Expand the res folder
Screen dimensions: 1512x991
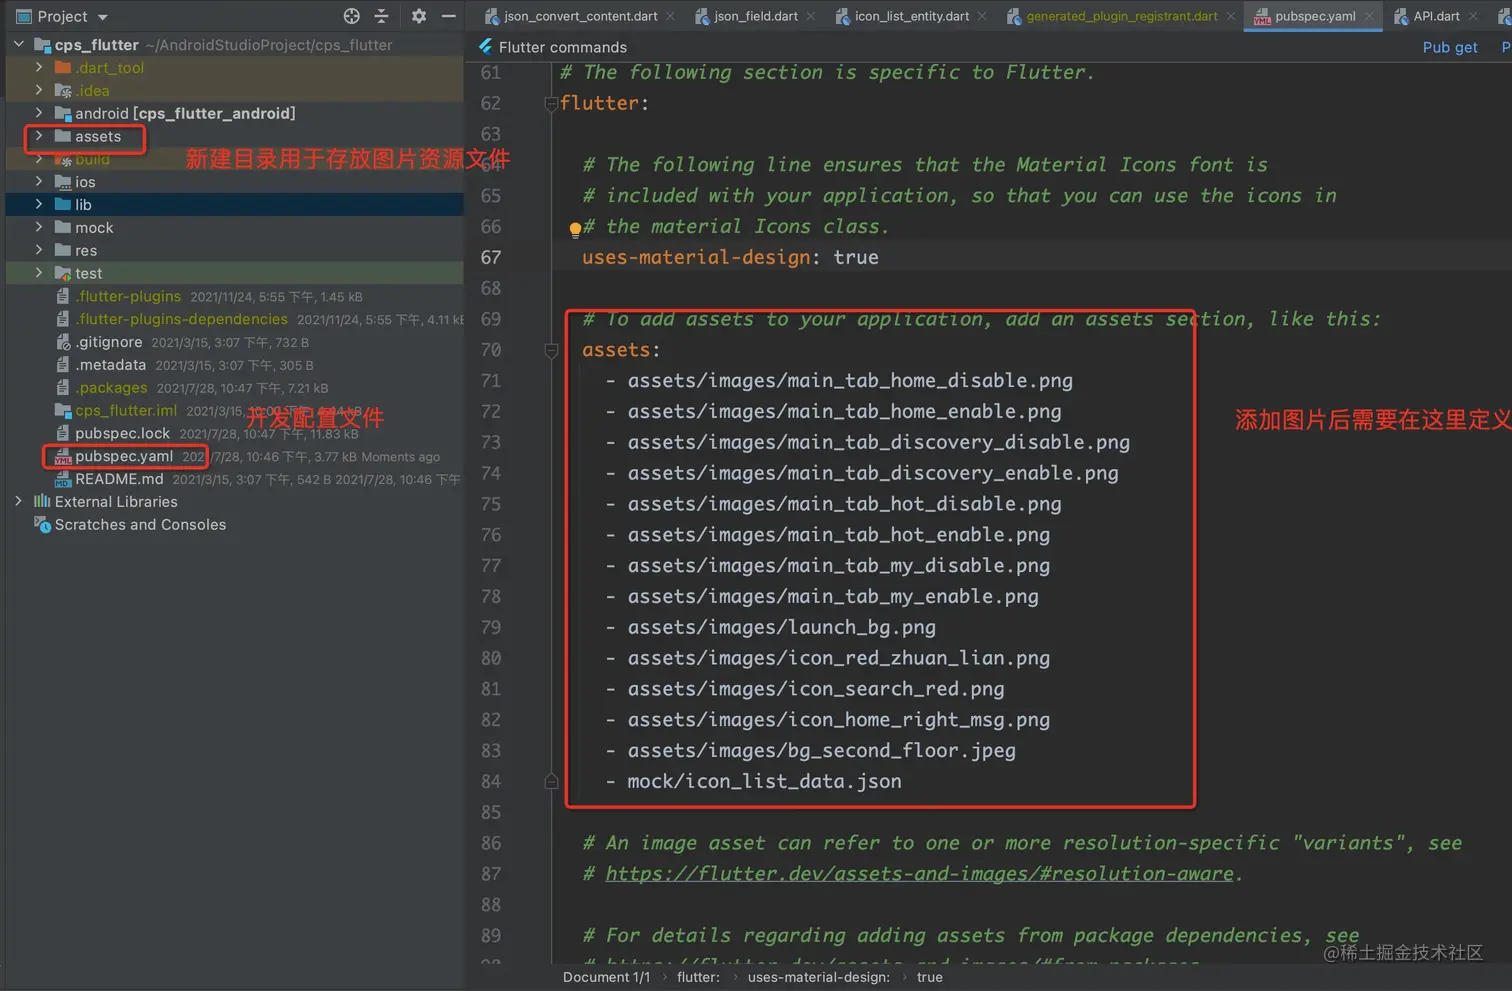[39, 250]
